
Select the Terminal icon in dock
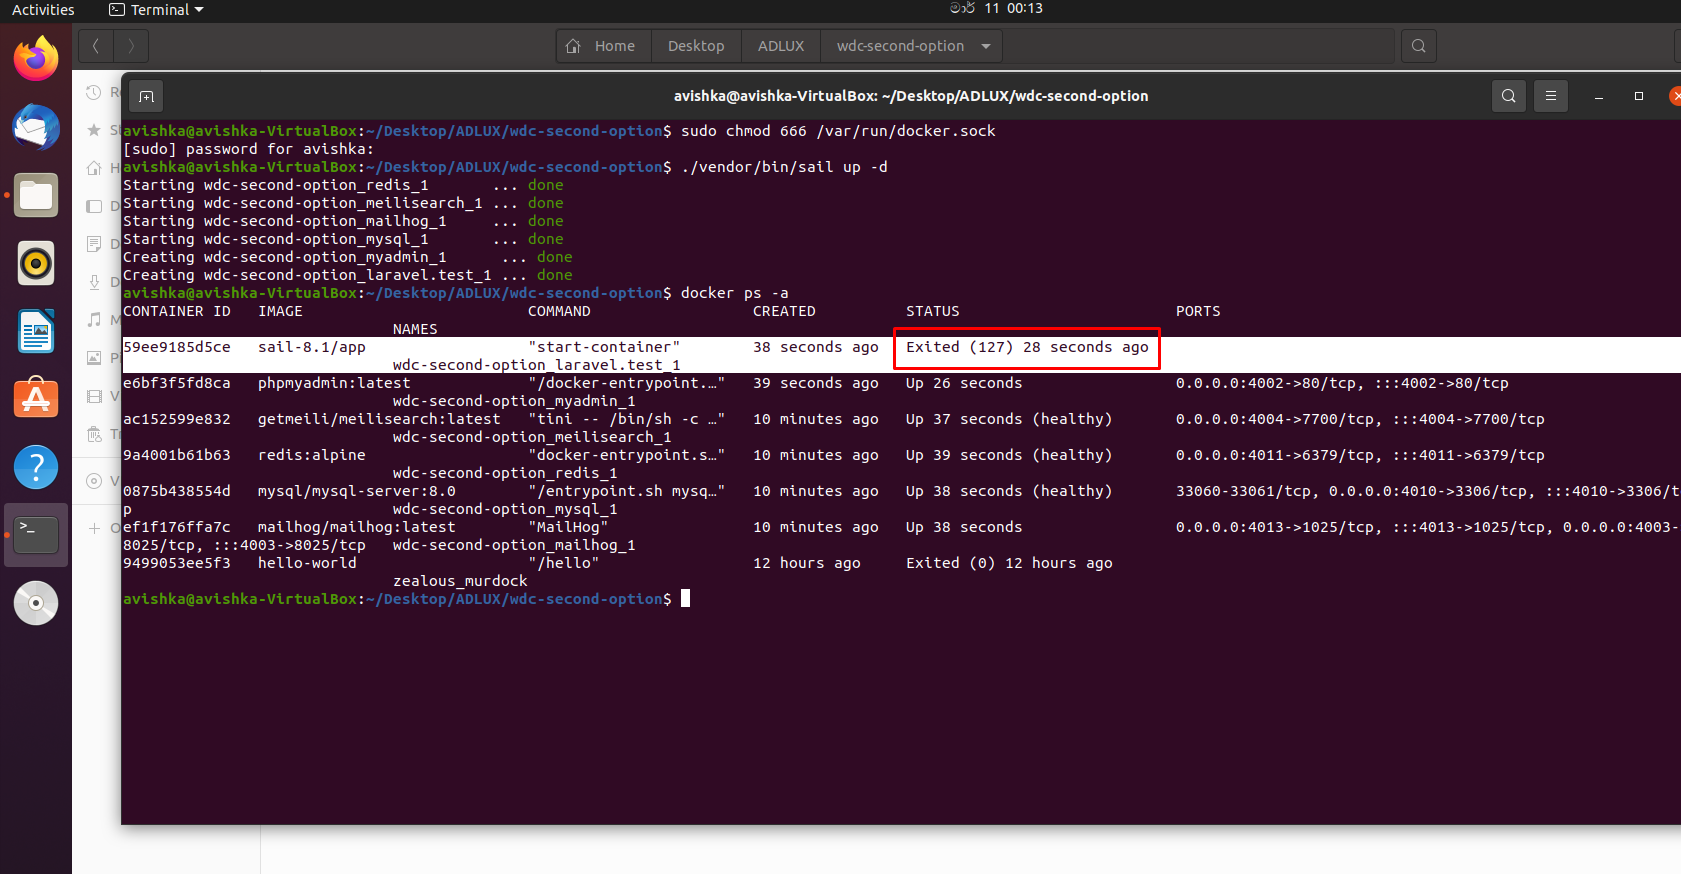click(36, 535)
